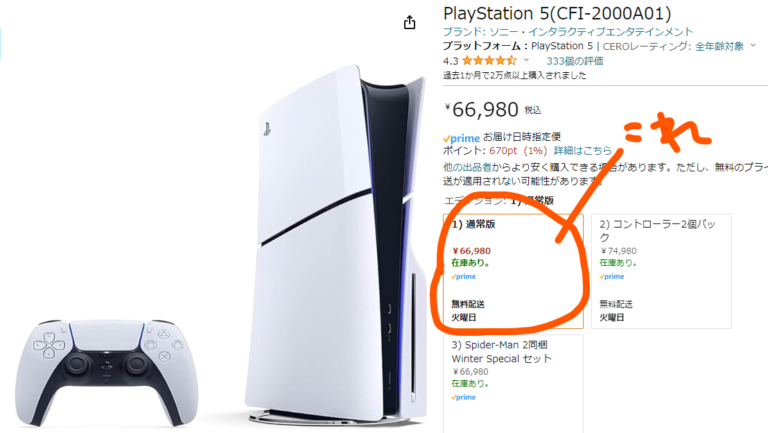Click the DualSense controller image

(106, 372)
